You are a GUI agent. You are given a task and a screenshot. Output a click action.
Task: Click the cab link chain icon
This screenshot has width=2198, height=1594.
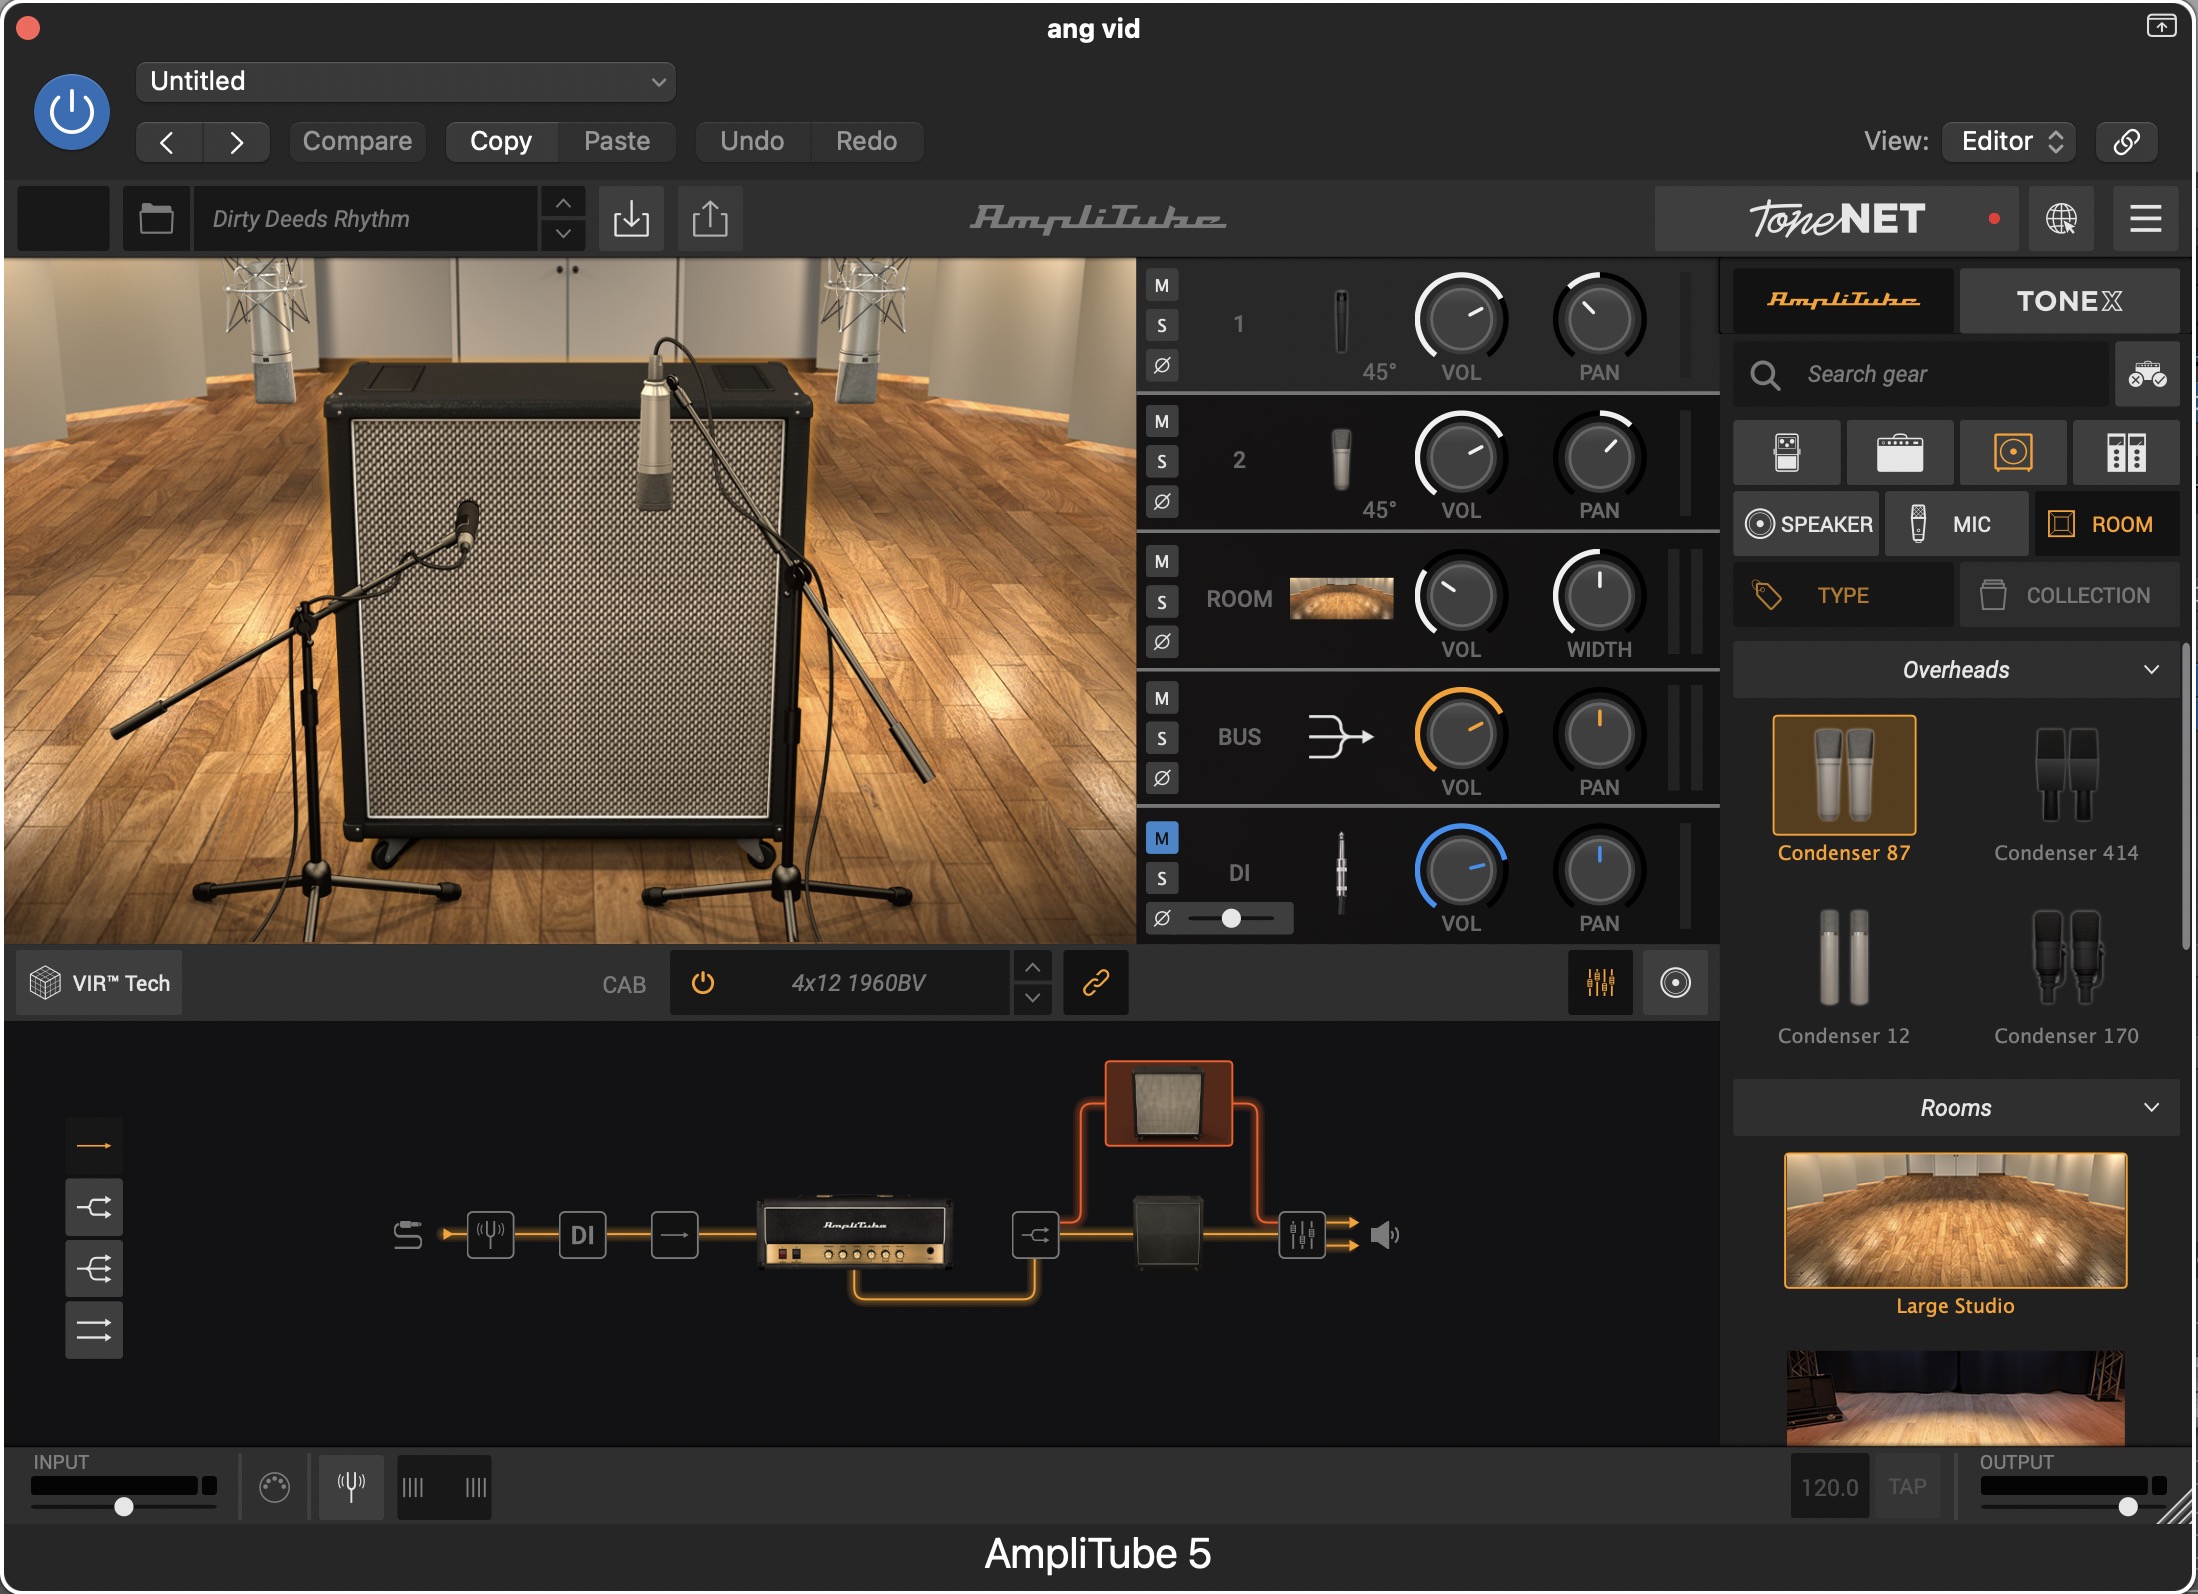pyautogui.click(x=1096, y=983)
